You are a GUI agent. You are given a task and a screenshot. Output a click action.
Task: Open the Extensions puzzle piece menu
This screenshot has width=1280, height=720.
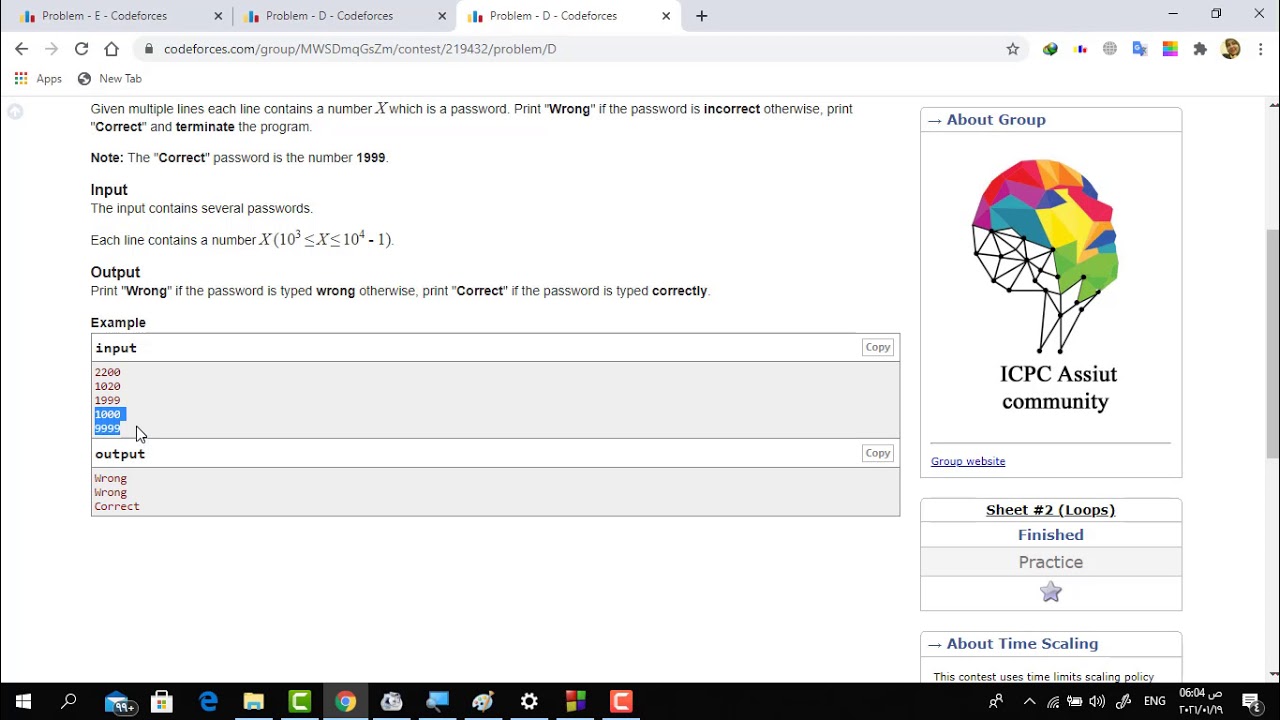(x=1200, y=48)
